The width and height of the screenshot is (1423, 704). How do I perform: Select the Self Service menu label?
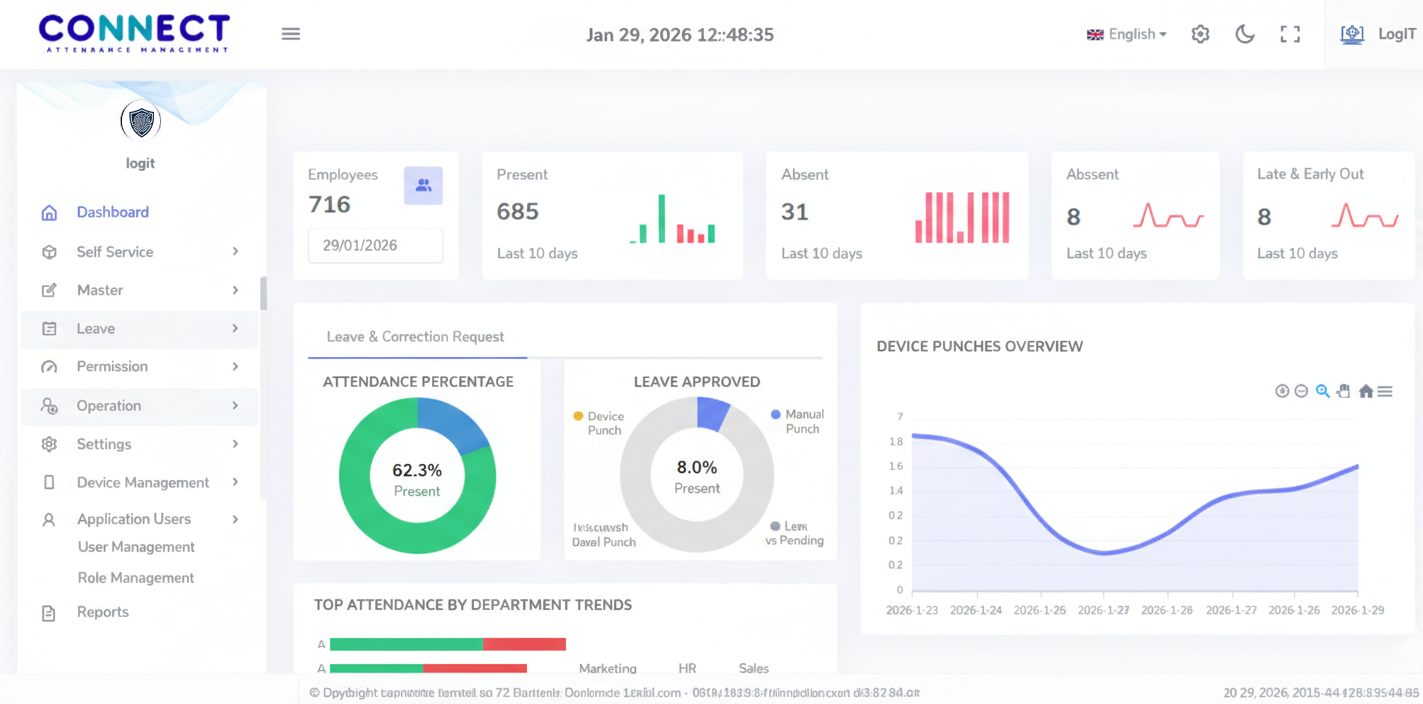[115, 252]
